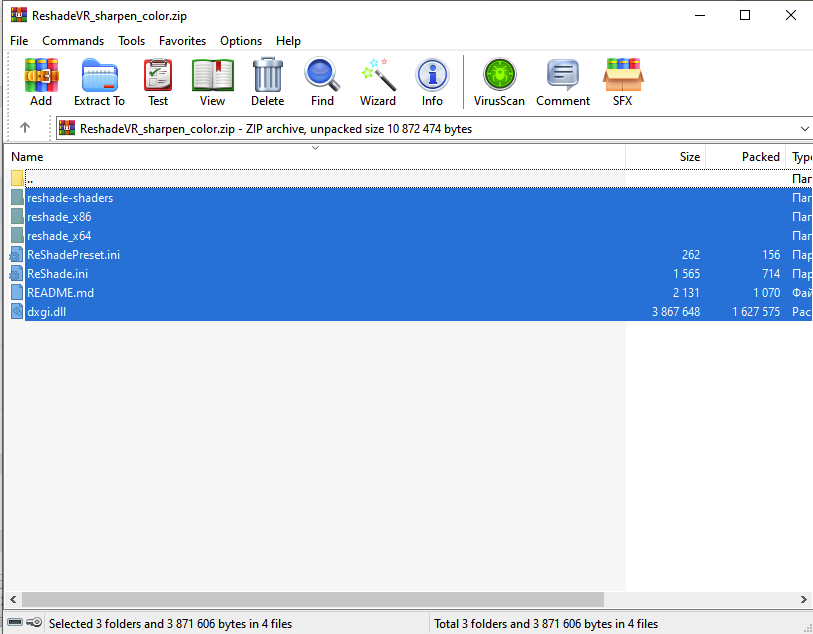Click the 'Total 3 folders' status text
813x634 pixels.
point(546,624)
